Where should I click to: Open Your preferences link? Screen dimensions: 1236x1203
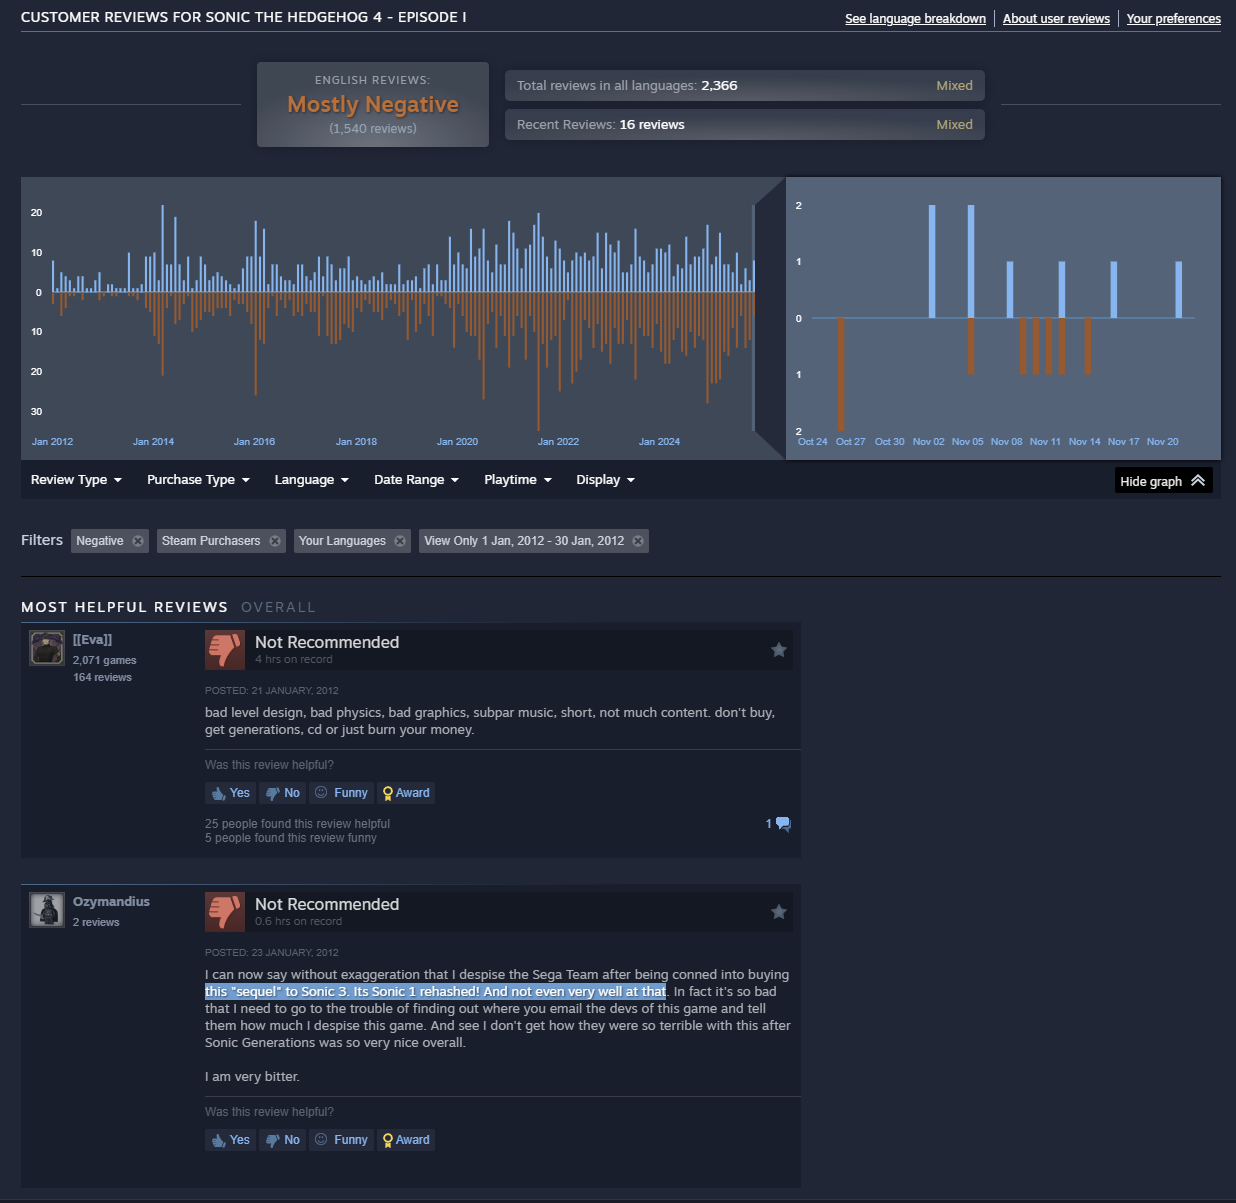[x=1173, y=19]
